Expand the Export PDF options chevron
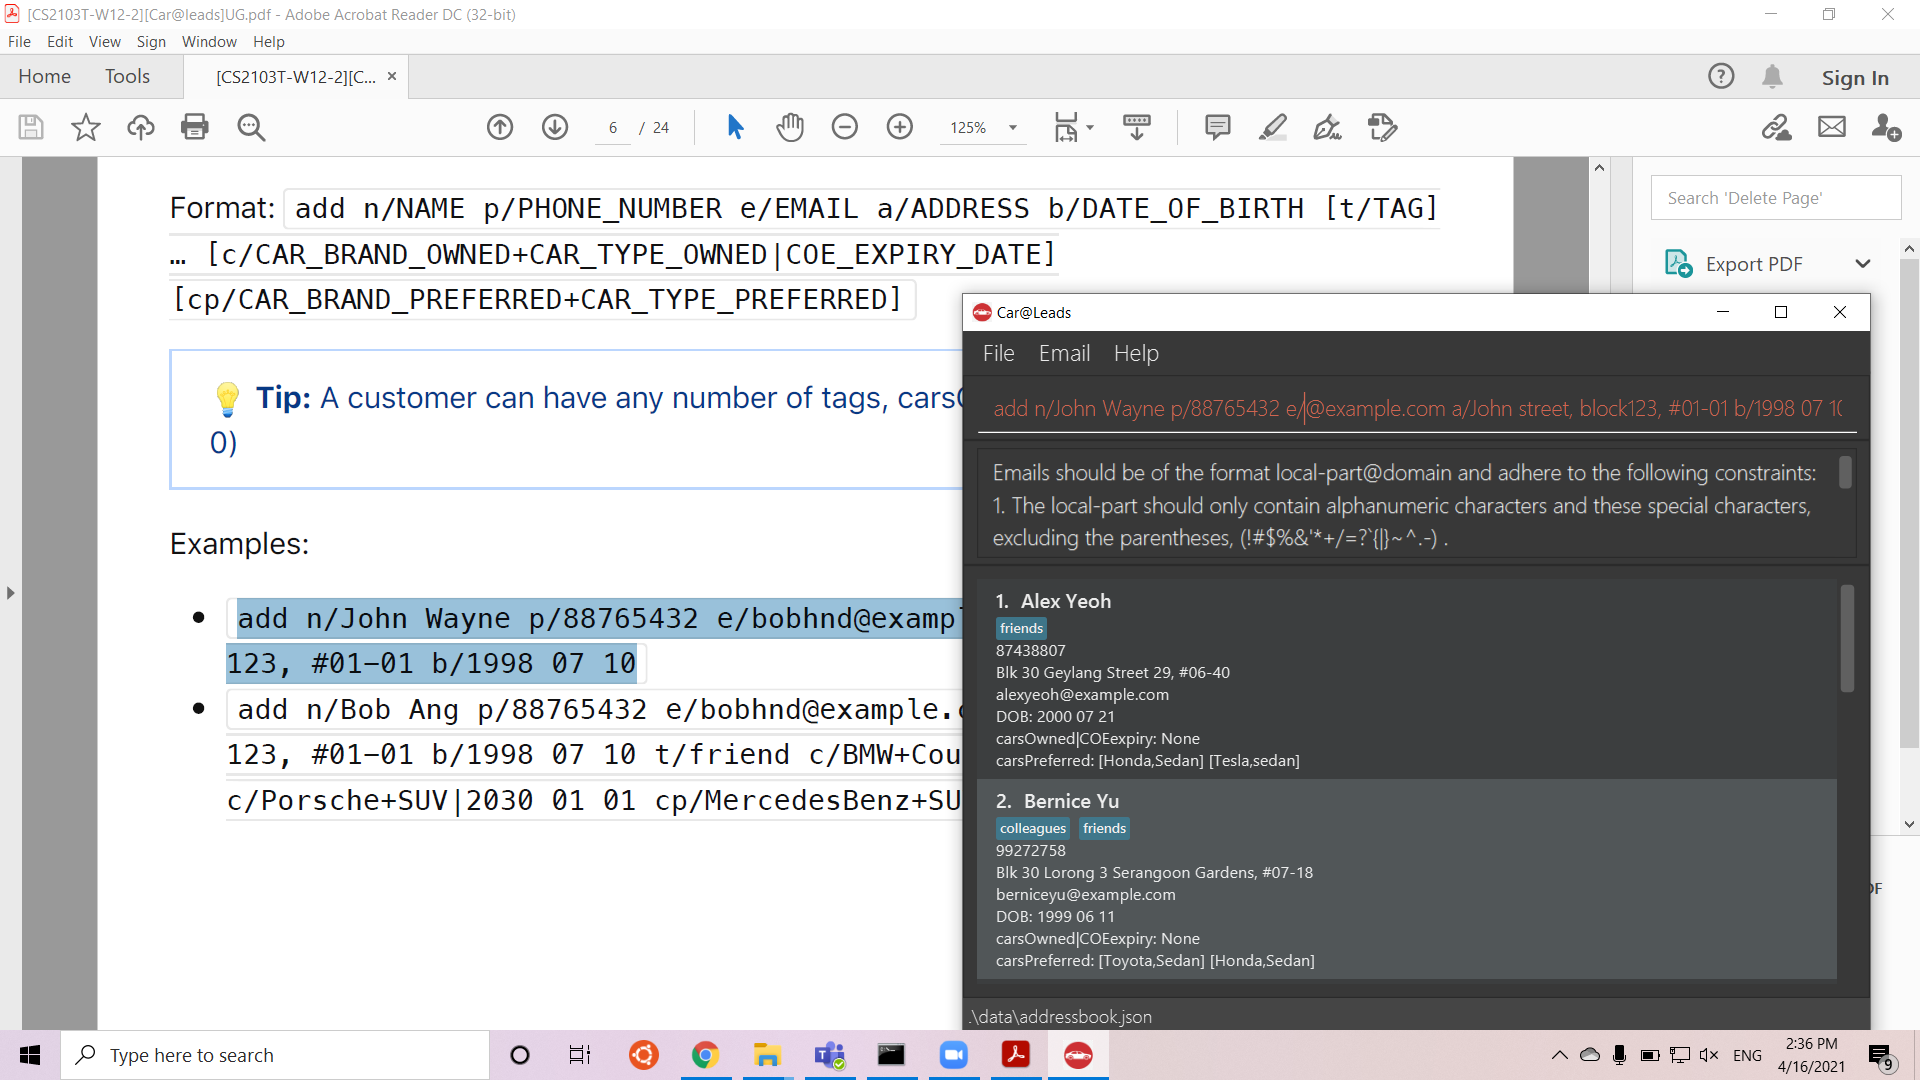Image resolution: width=1920 pixels, height=1080 pixels. 1864,263
